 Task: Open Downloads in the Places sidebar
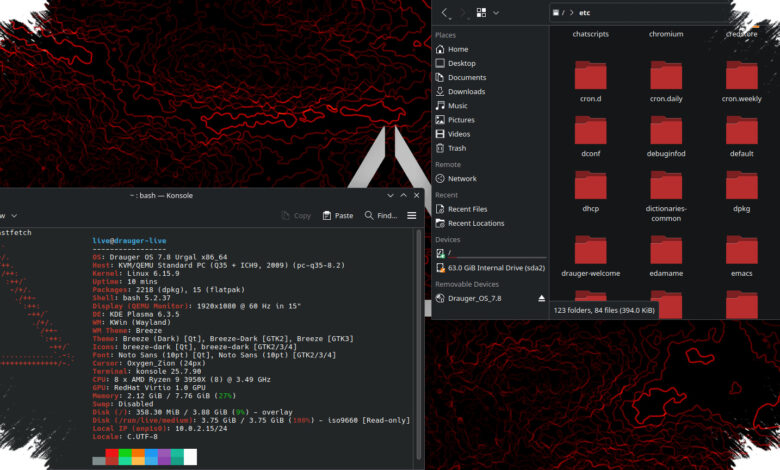[490, 92]
